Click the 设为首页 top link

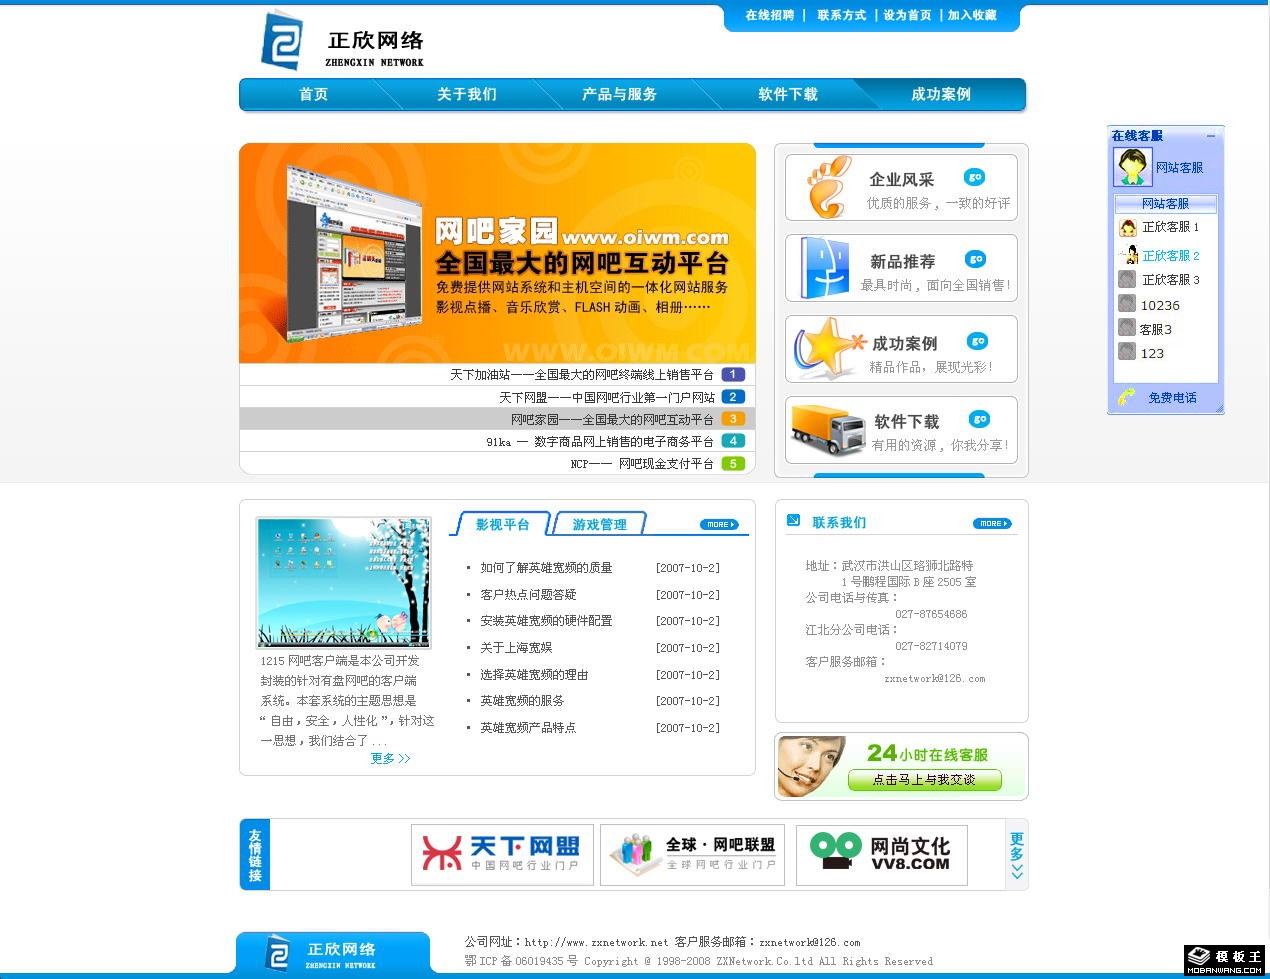point(907,15)
